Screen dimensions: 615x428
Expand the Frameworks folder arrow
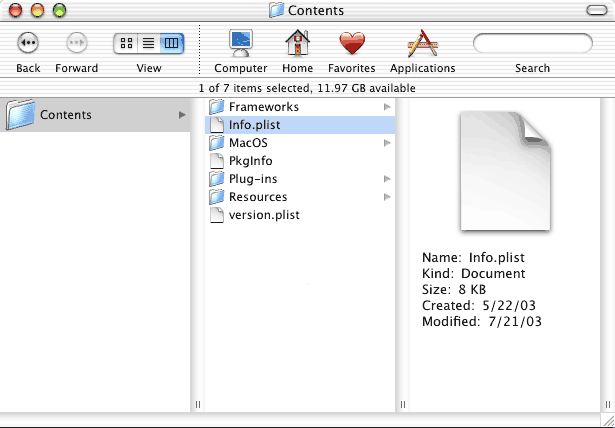[x=387, y=107]
